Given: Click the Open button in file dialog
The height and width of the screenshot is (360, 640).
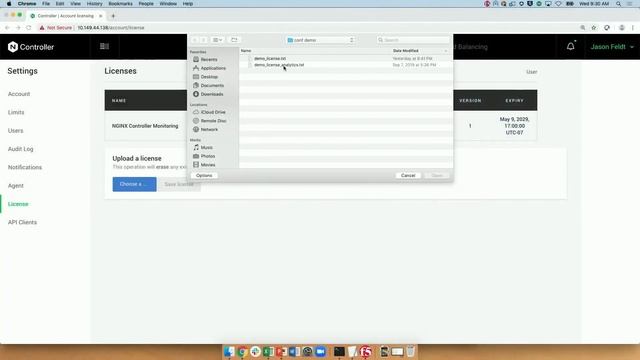Looking at the screenshot, I should tap(437, 176).
